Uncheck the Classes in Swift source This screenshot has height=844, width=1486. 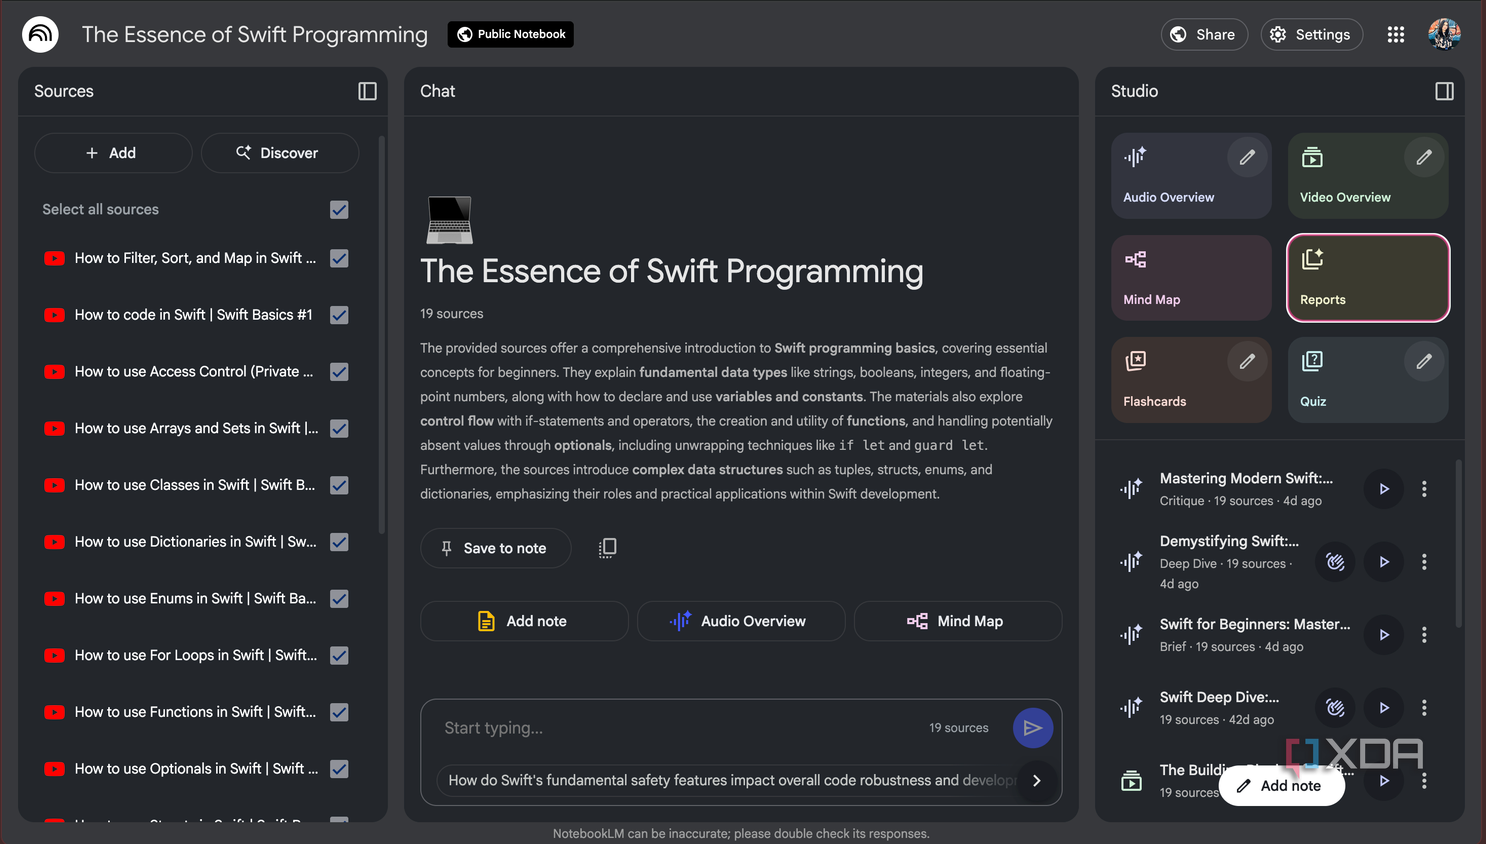tap(340, 485)
